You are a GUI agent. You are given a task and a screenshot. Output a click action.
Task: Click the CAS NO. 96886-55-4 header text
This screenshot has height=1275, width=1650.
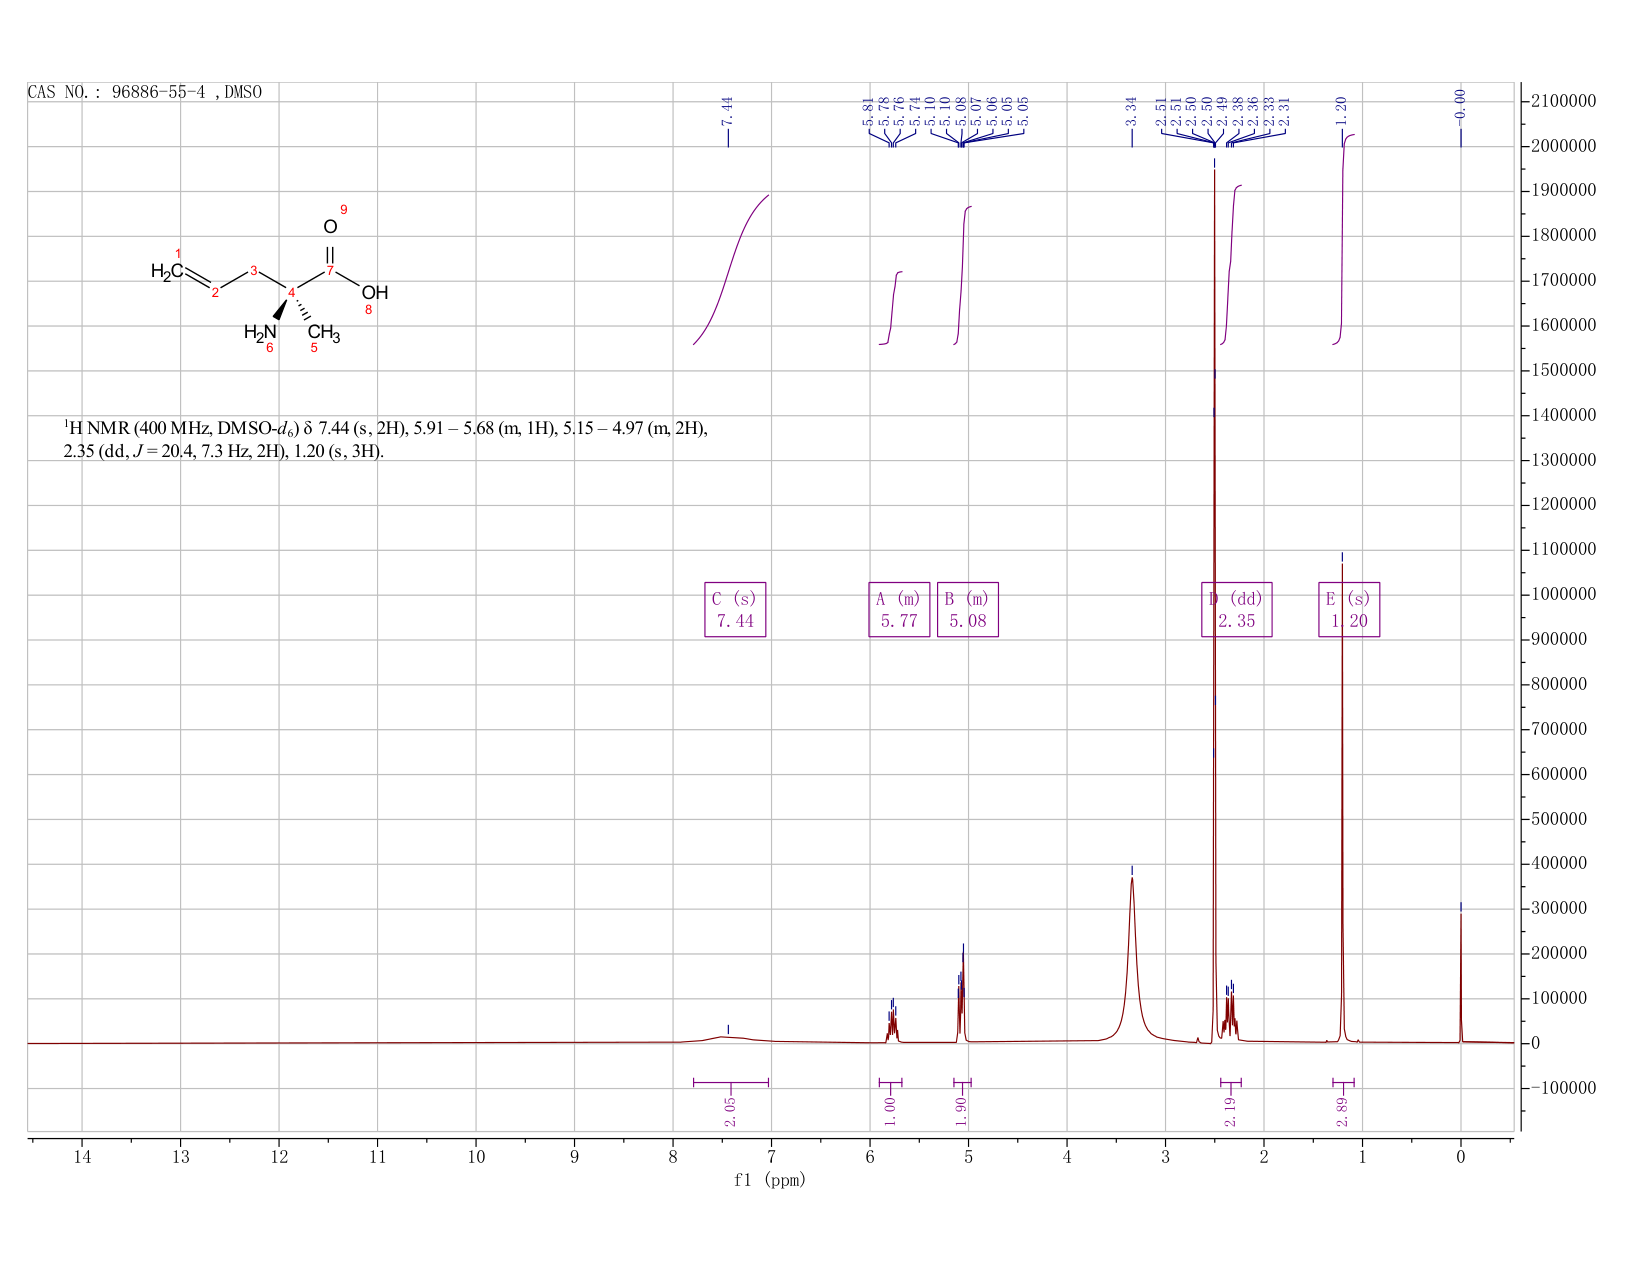click(145, 92)
